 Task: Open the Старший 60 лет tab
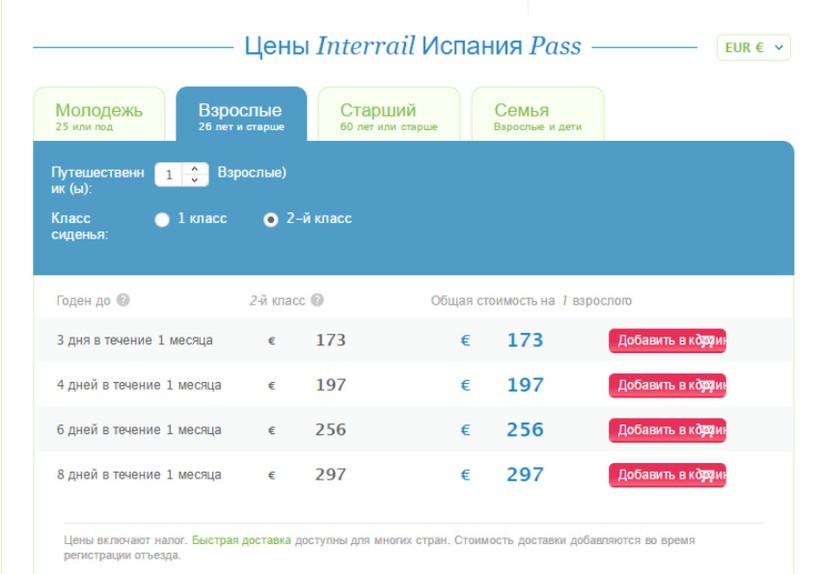click(389, 114)
